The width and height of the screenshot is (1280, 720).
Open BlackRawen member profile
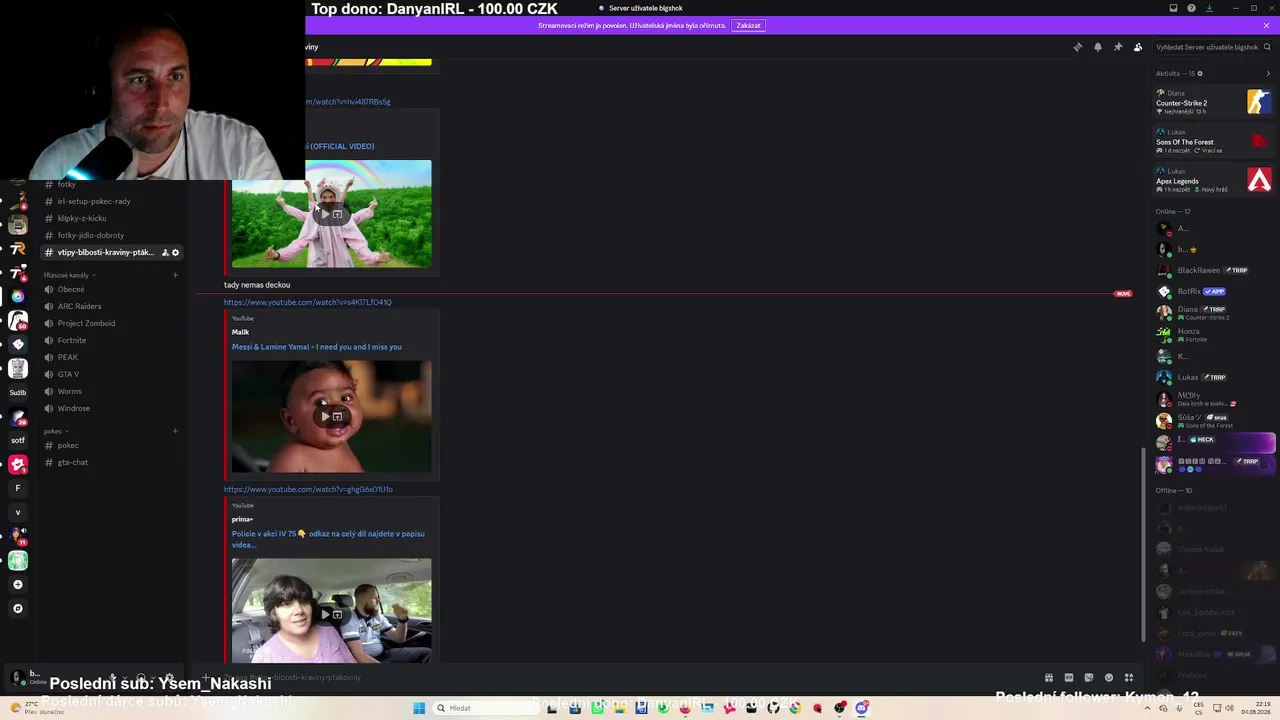click(x=1213, y=270)
